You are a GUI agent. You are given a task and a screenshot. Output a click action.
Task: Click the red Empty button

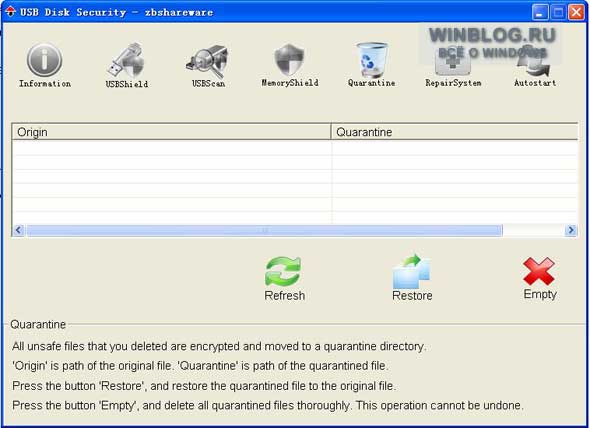point(540,278)
